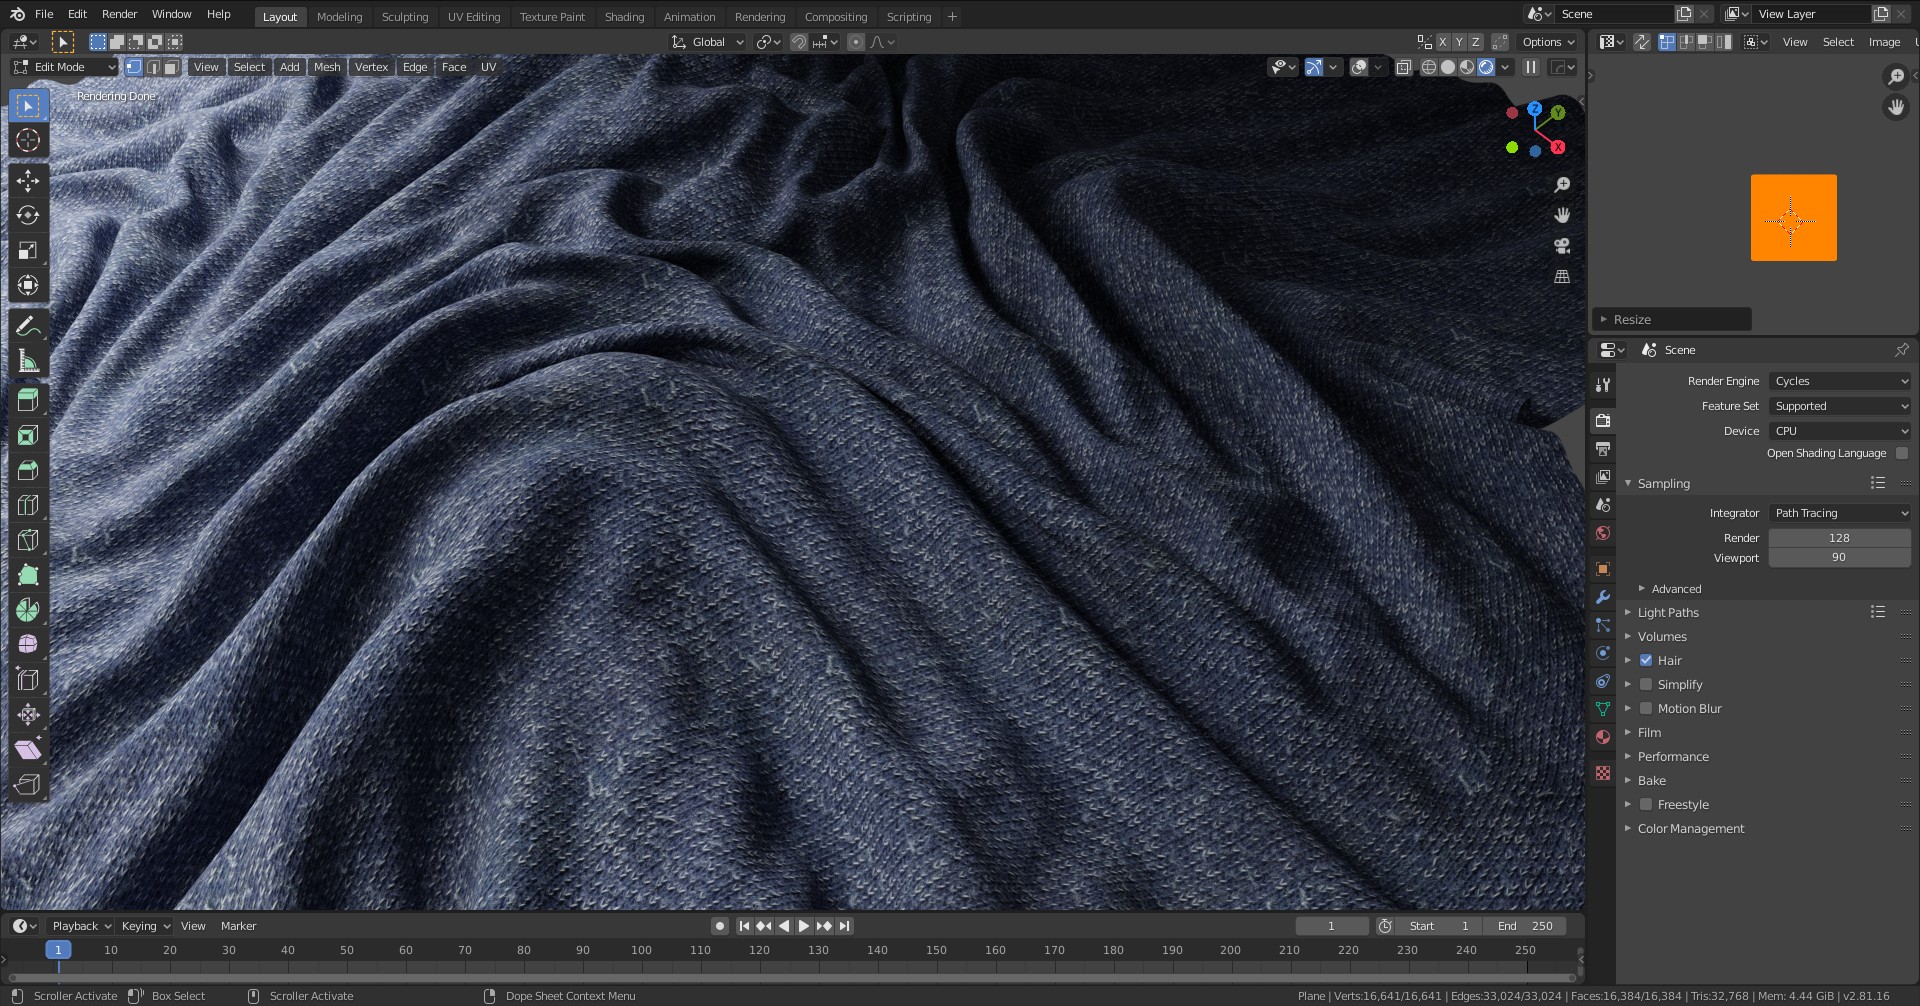
Task: Open the Modifier wrench properties tab
Action: [1603, 597]
